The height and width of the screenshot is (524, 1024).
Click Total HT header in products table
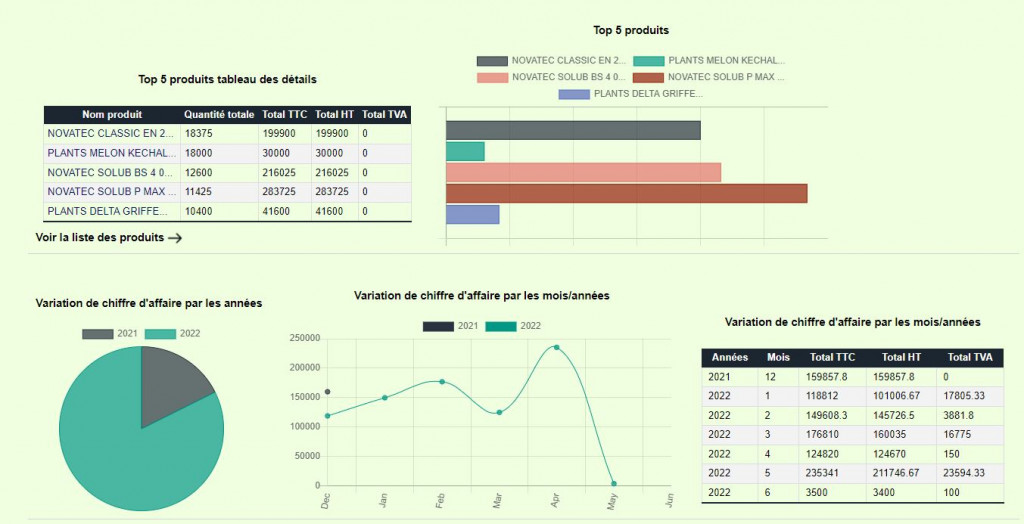[x=334, y=114]
